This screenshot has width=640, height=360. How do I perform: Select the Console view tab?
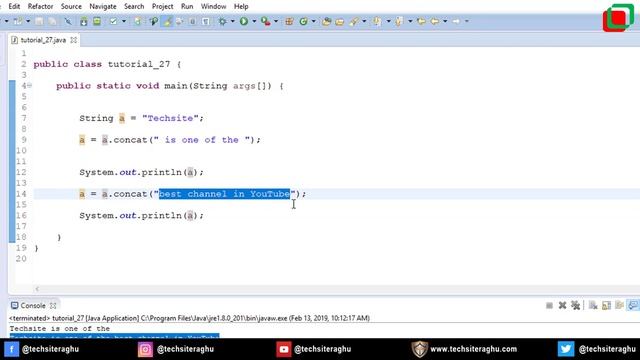point(33,305)
